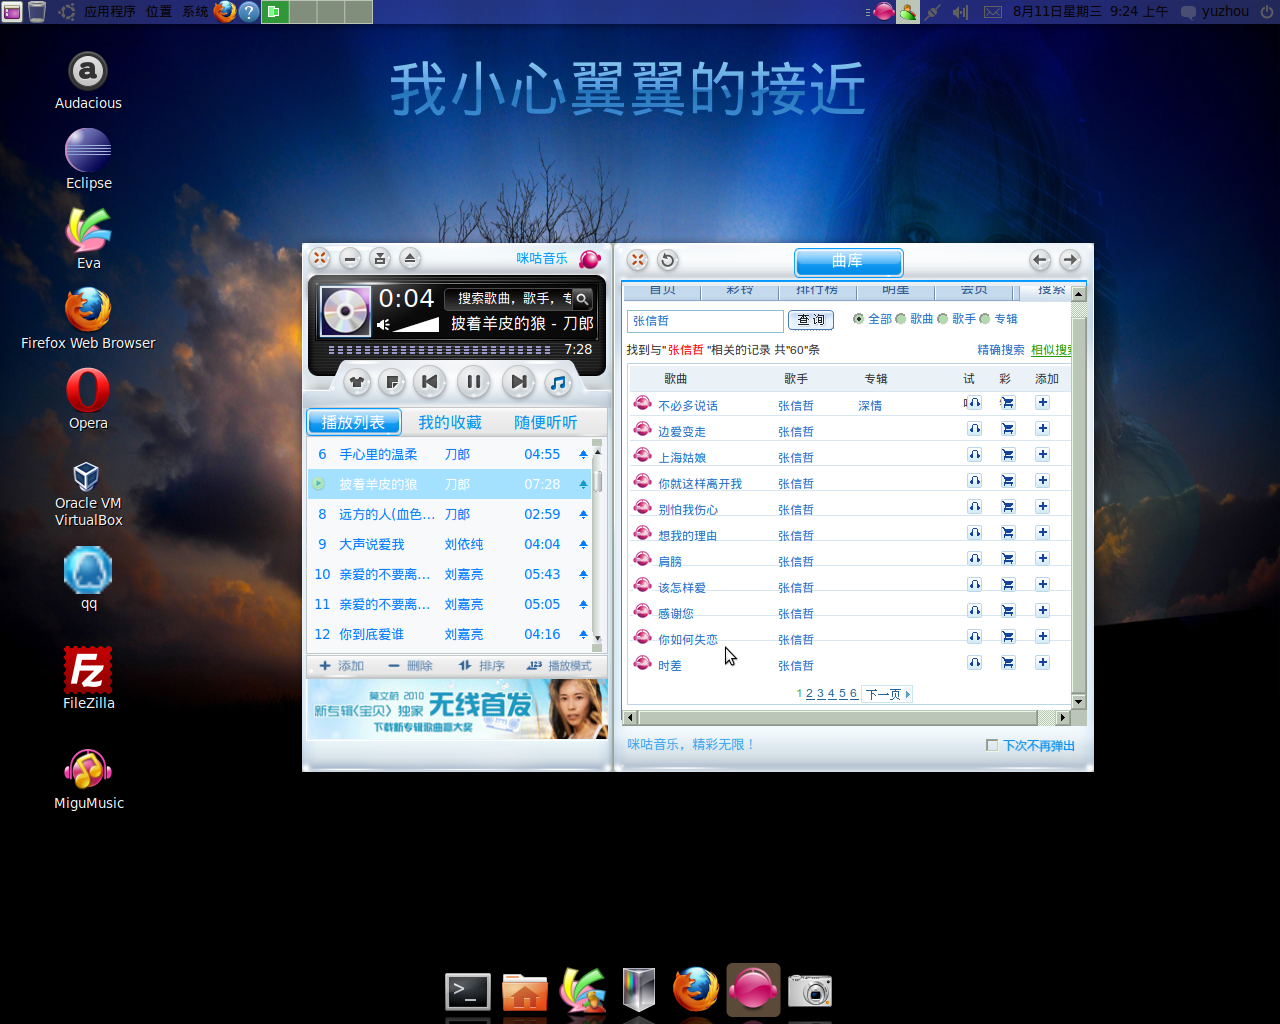Image resolution: width=1280 pixels, height=1024 pixels.
Task: Open the 系统 menu in top panel
Action: tap(195, 12)
